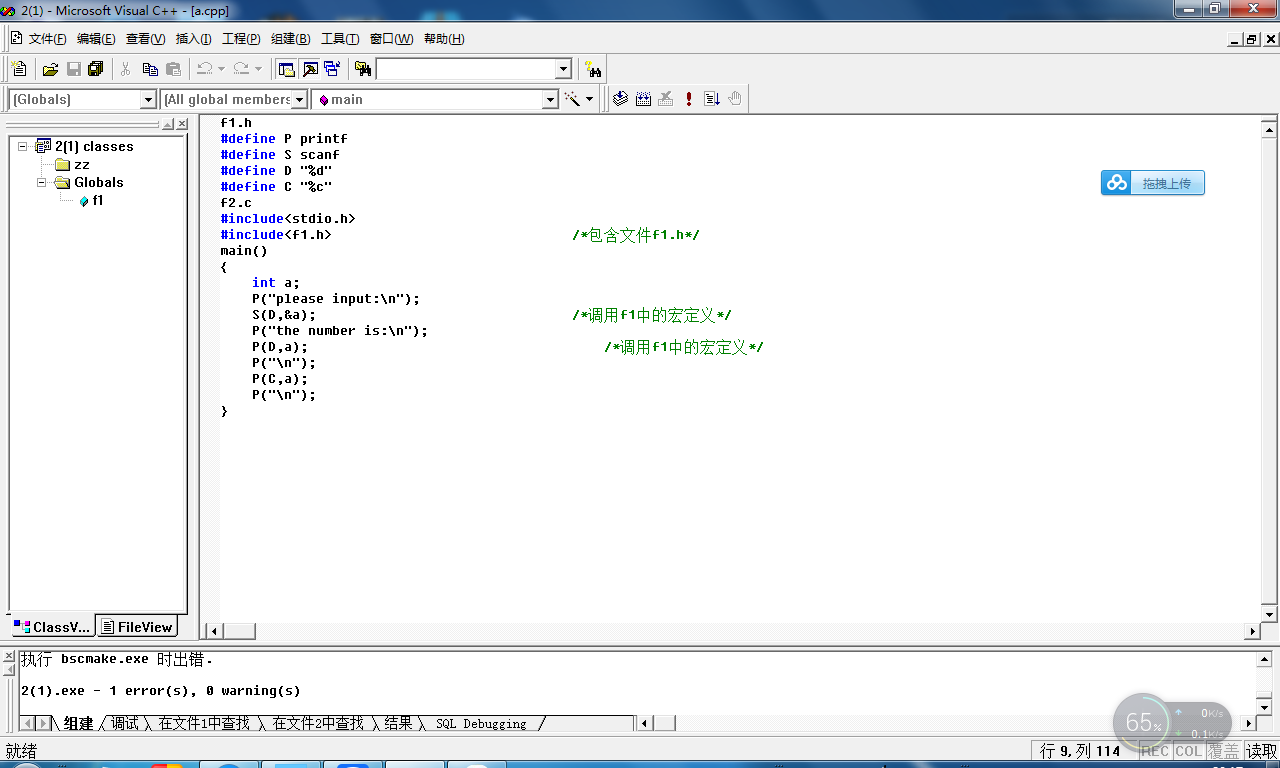Click the red exclamation Execute Program icon
This screenshot has width=1280, height=768.
pos(689,99)
